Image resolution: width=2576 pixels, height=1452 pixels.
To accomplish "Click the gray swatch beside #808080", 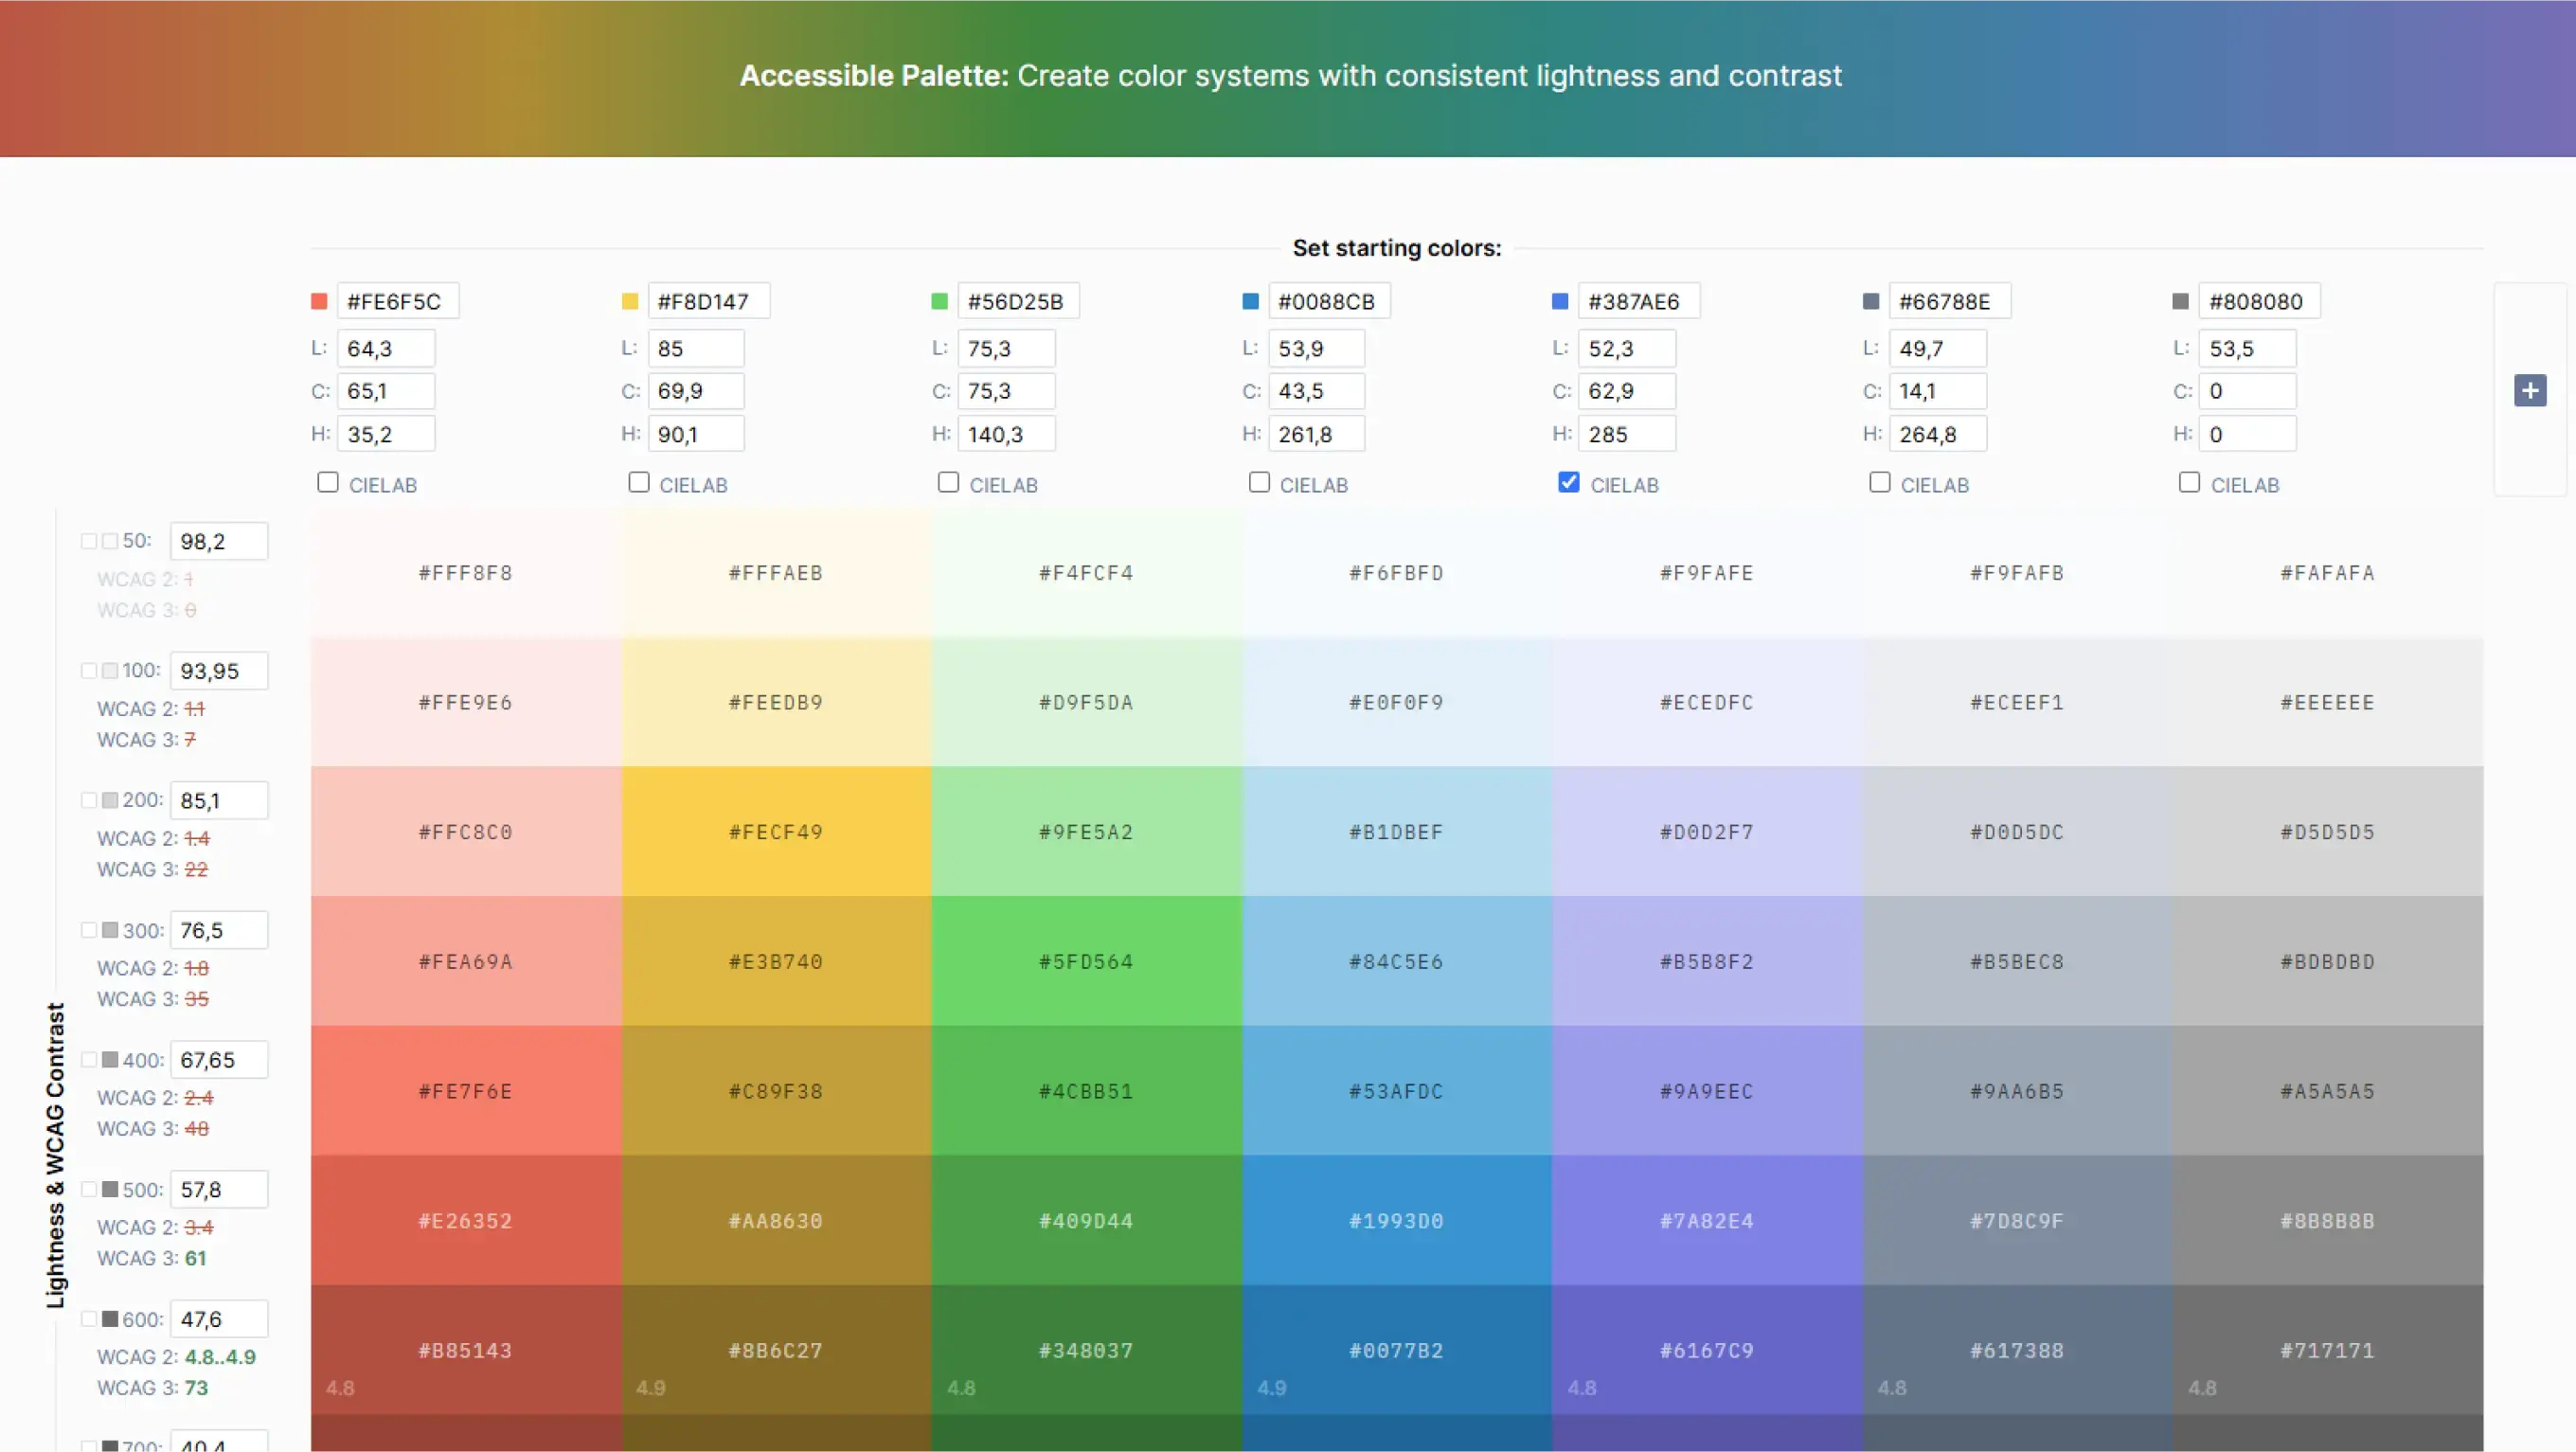I will 2181,301.
